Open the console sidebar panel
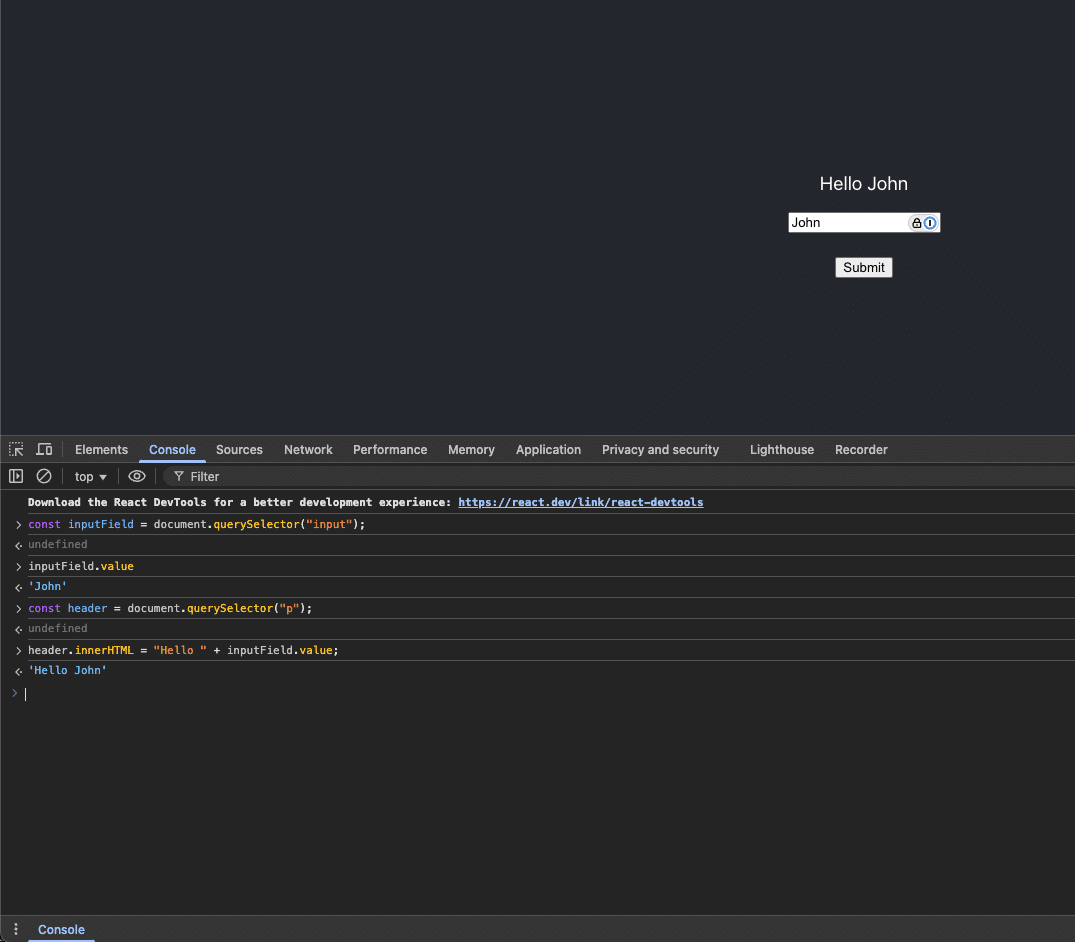The width and height of the screenshot is (1075, 942). pyautogui.click(x=16, y=476)
